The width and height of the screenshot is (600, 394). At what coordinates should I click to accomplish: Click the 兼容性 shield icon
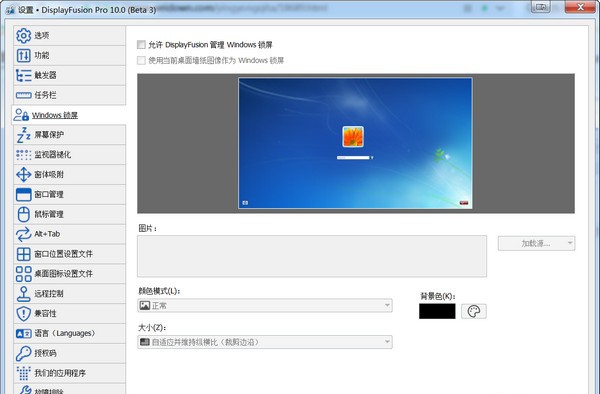coord(23,314)
